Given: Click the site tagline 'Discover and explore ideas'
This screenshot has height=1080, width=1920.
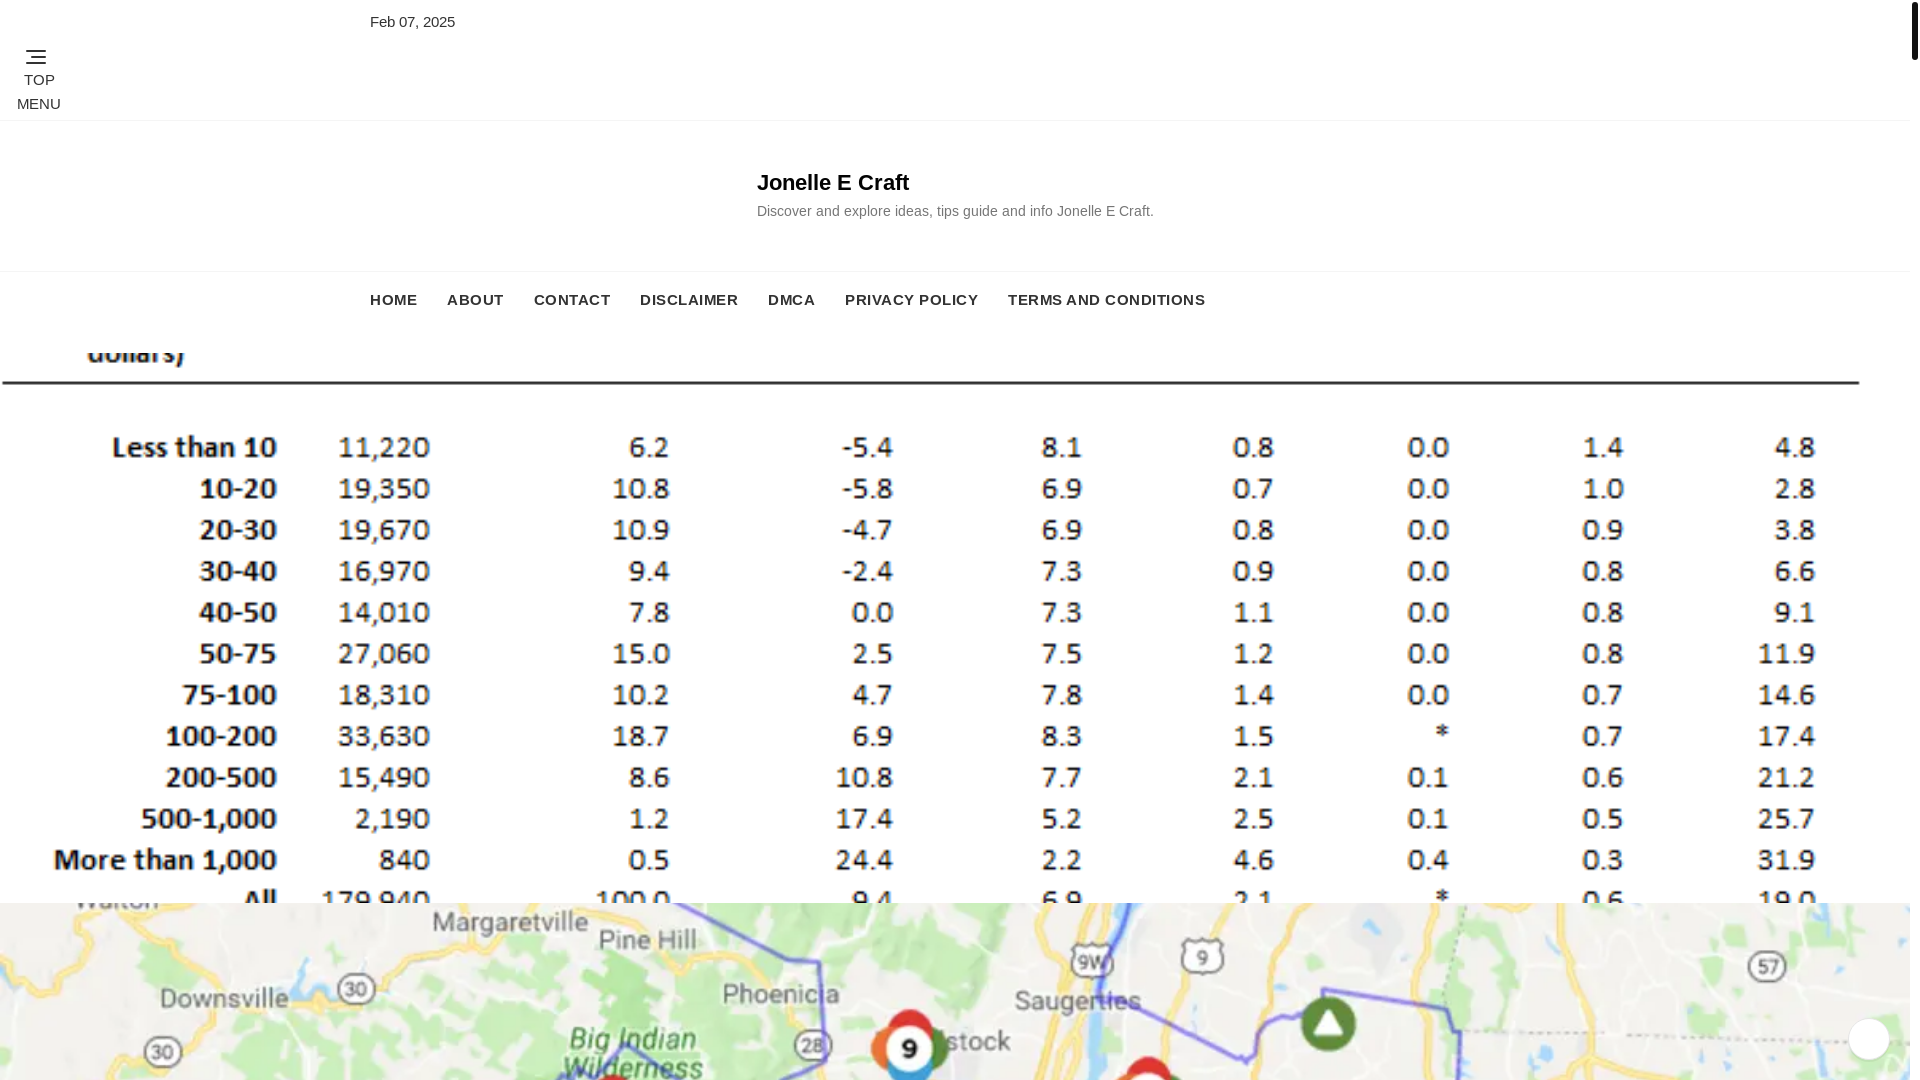Looking at the screenshot, I should pyautogui.click(x=955, y=211).
